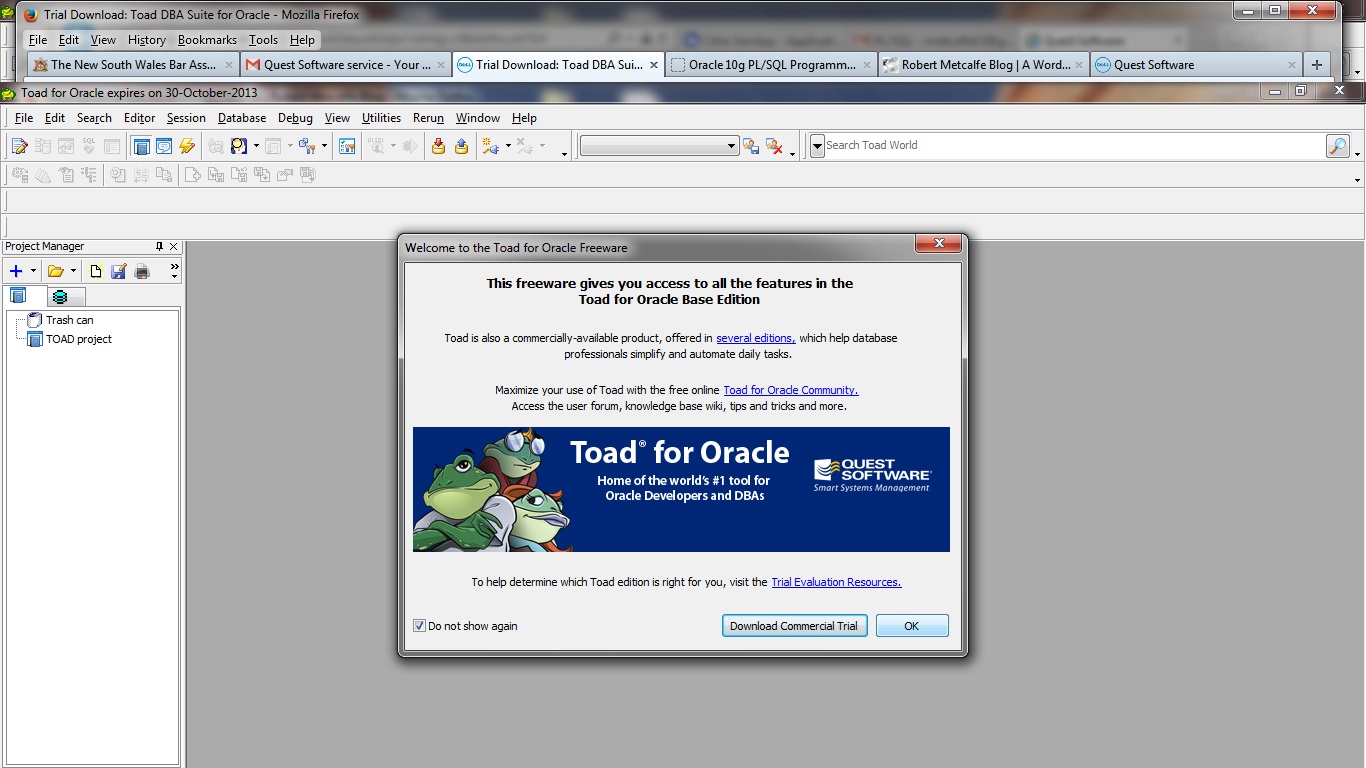This screenshot has height=768, width=1366.
Task: Click the gear-and-save icon in second toolbar row
Action: tap(20, 174)
